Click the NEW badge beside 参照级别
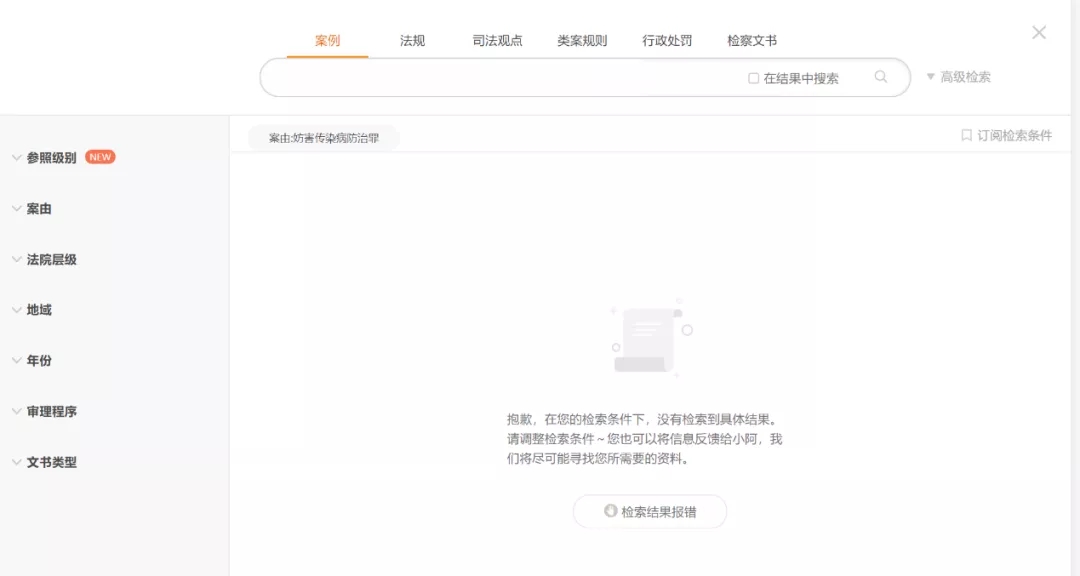The image size is (1080, 576). 100,157
